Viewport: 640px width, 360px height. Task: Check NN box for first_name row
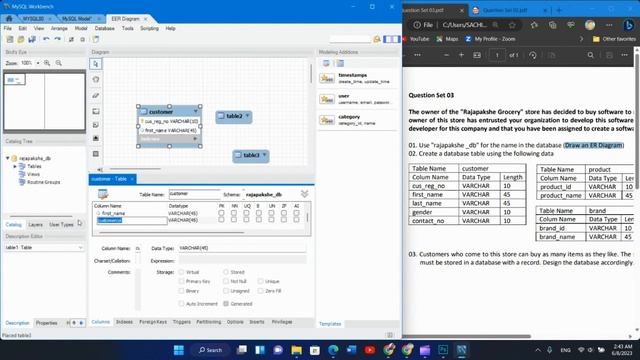pyautogui.click(x=234, y=213)
